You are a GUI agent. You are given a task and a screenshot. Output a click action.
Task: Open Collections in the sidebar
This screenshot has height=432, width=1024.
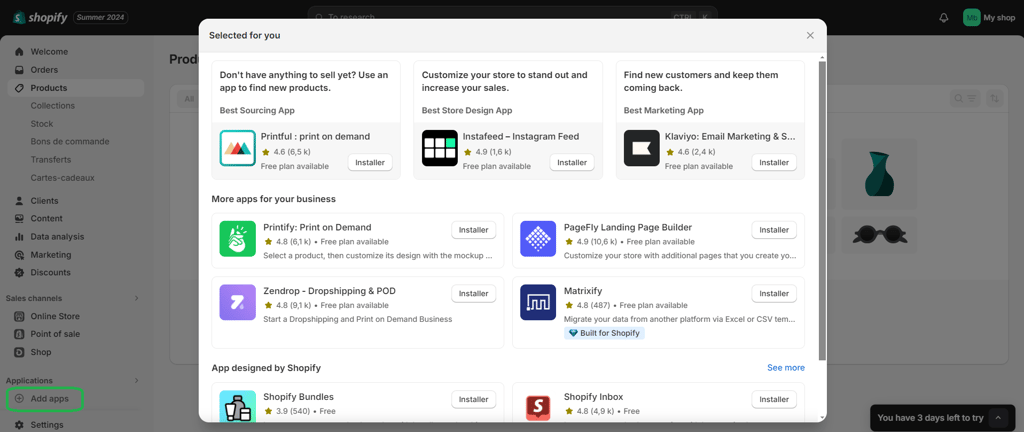(x=53, y=106)
